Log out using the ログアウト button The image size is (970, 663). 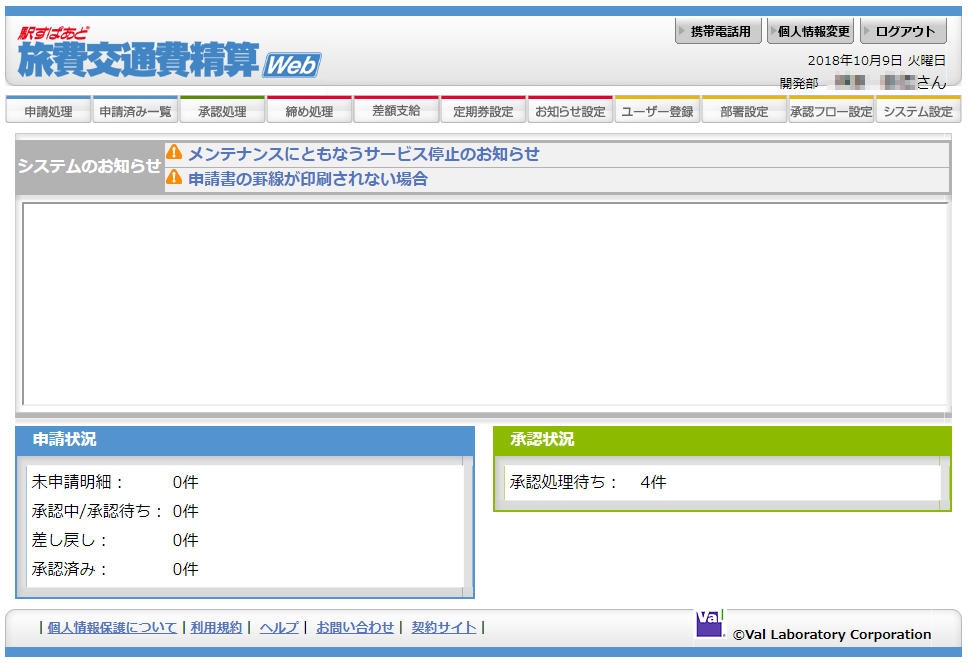click(903, 32)
